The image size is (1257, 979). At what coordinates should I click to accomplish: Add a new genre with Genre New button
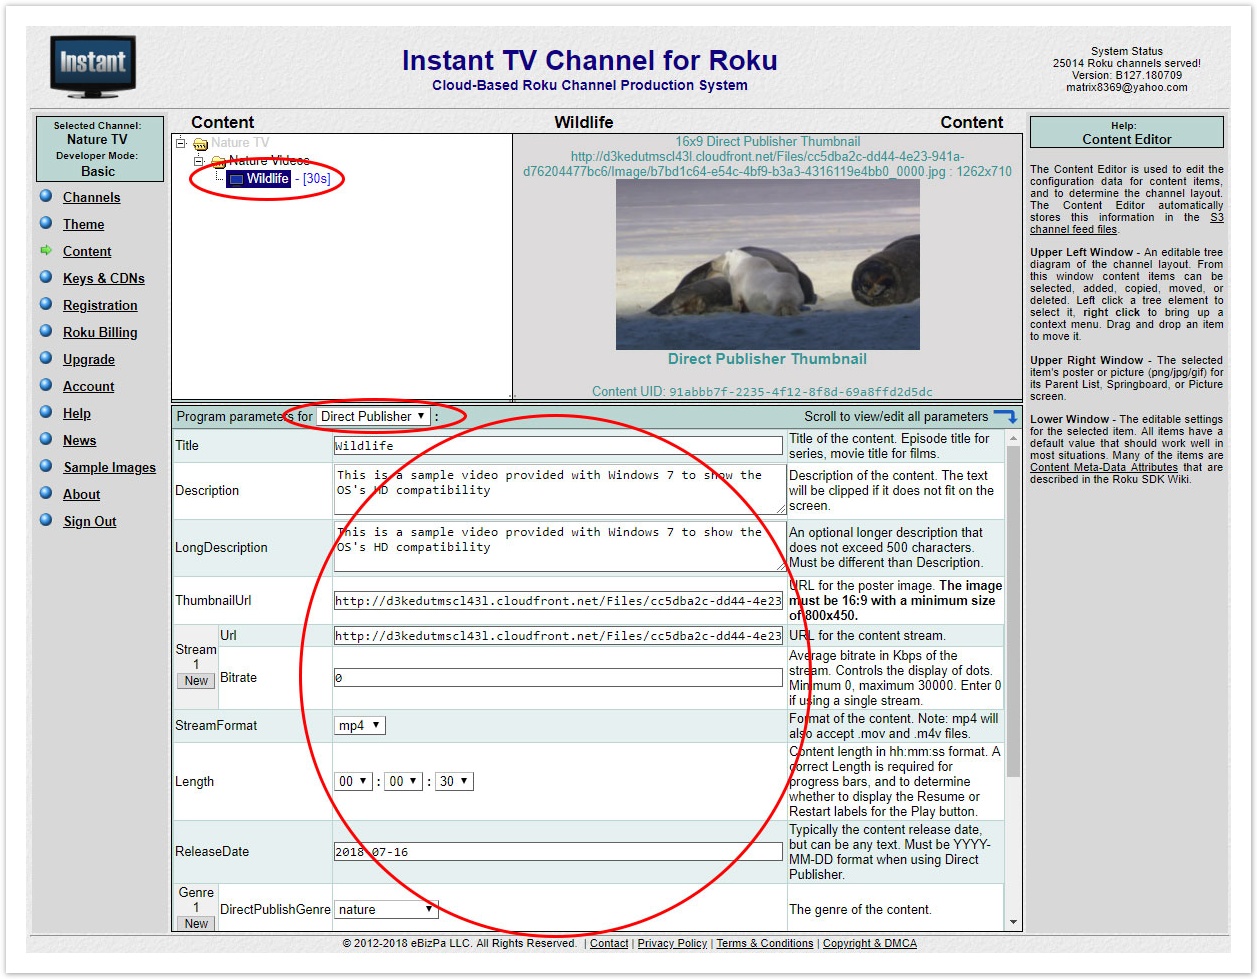[x=196, y=923]
